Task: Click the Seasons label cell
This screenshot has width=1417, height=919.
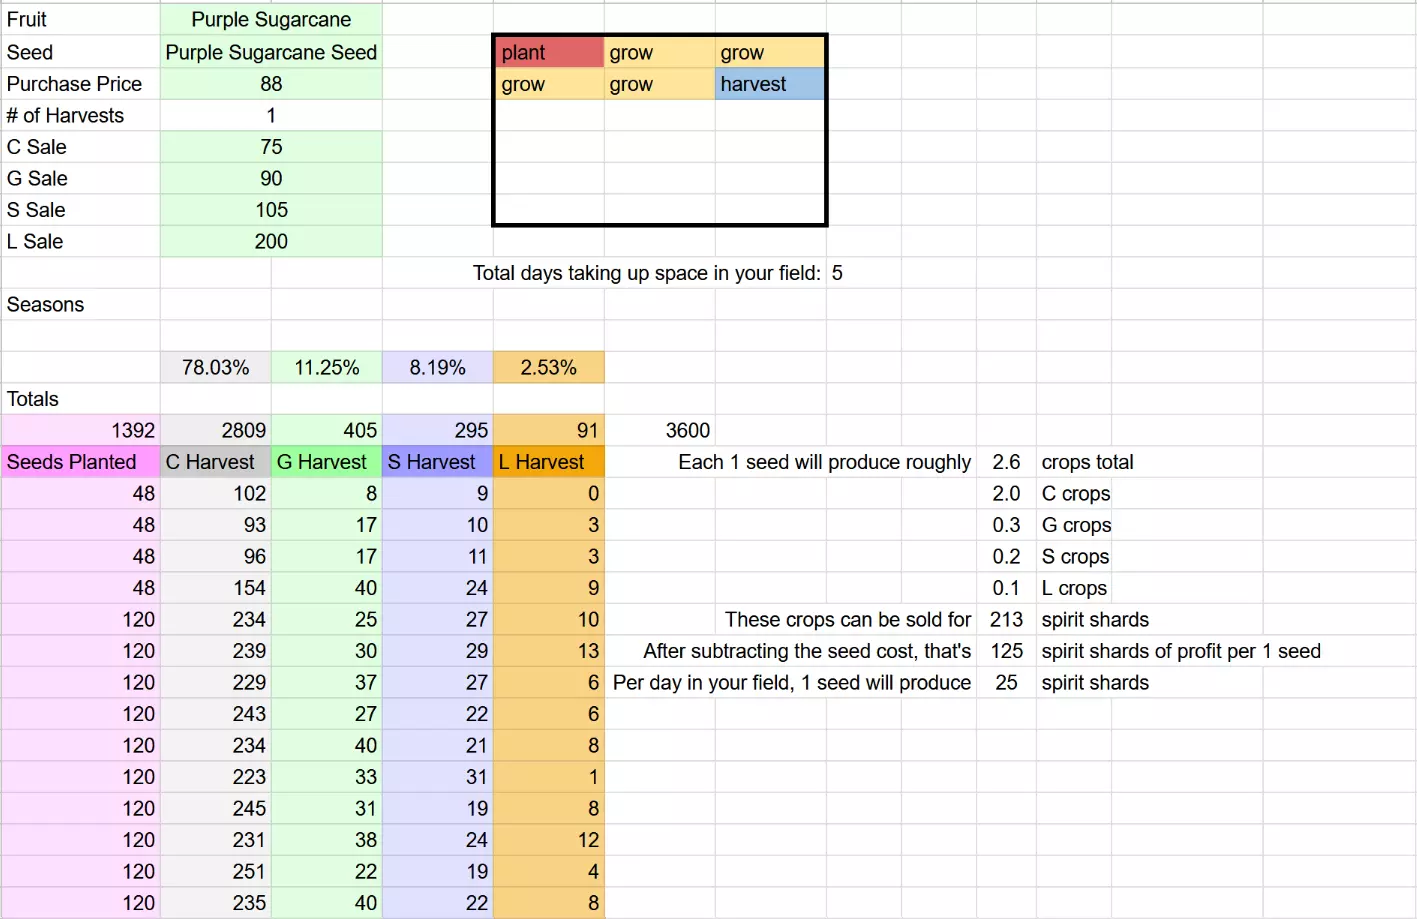Action: (80, 304)
